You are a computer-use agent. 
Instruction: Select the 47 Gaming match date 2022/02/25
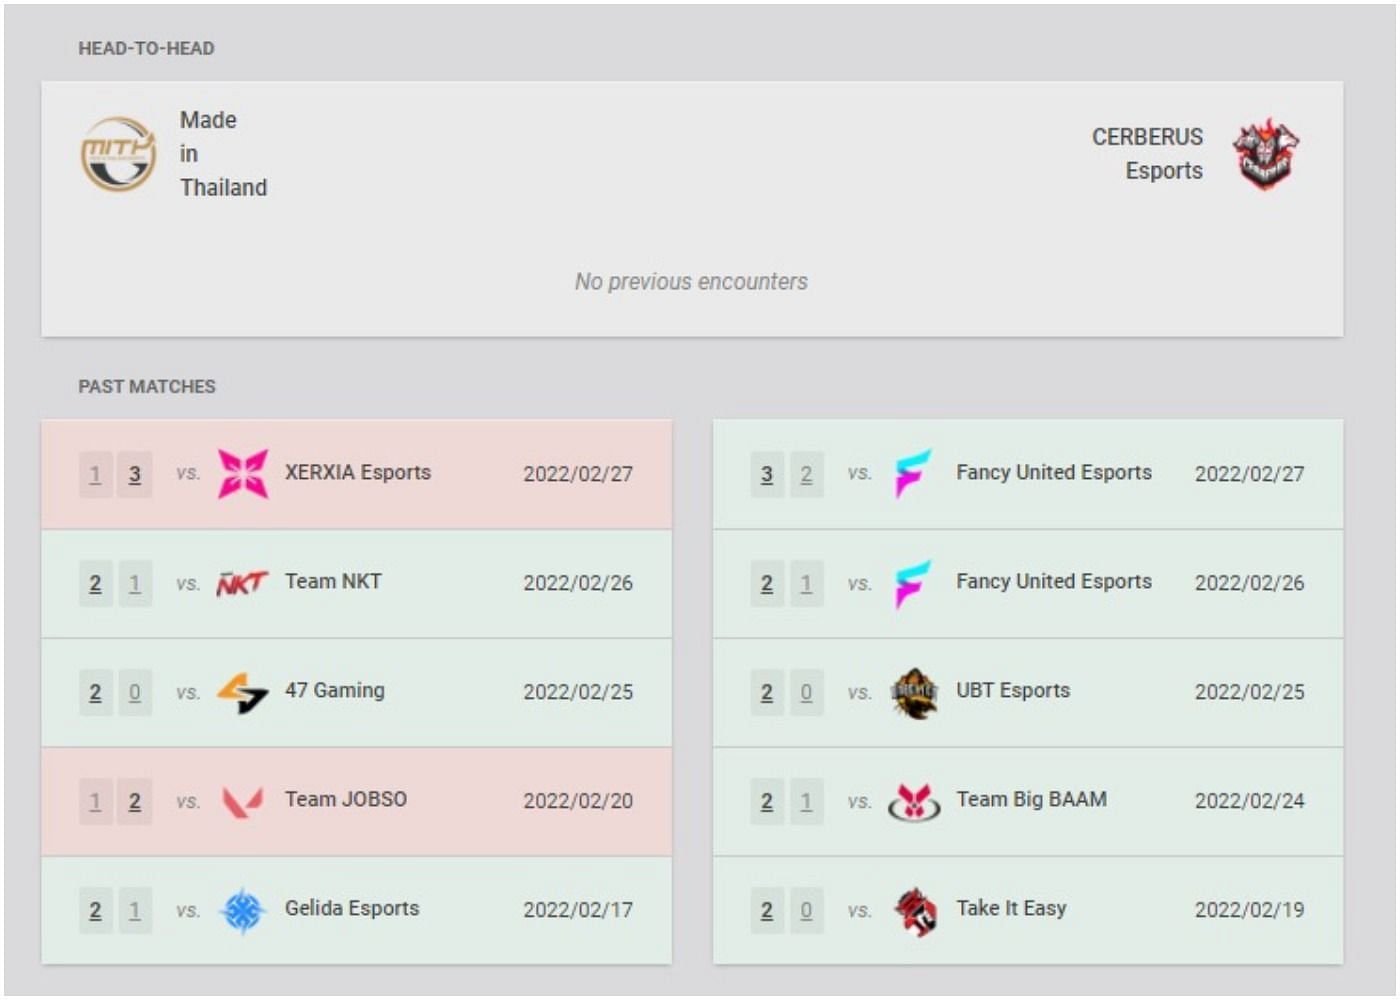578,692
